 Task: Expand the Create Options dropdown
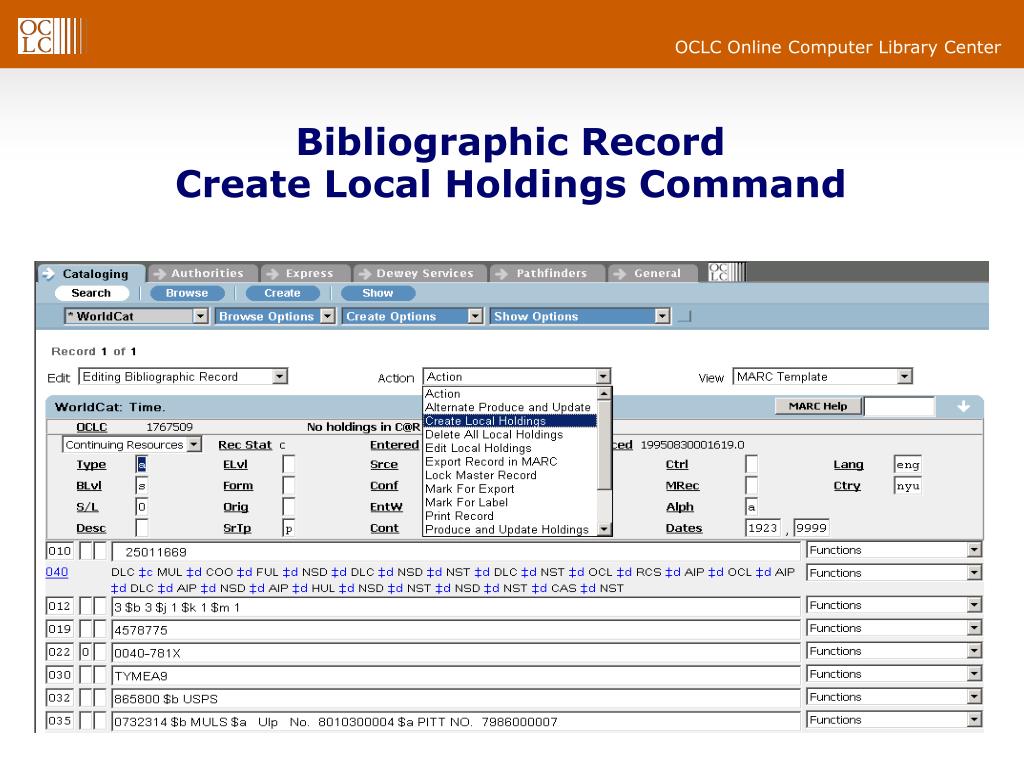point(412,316)
